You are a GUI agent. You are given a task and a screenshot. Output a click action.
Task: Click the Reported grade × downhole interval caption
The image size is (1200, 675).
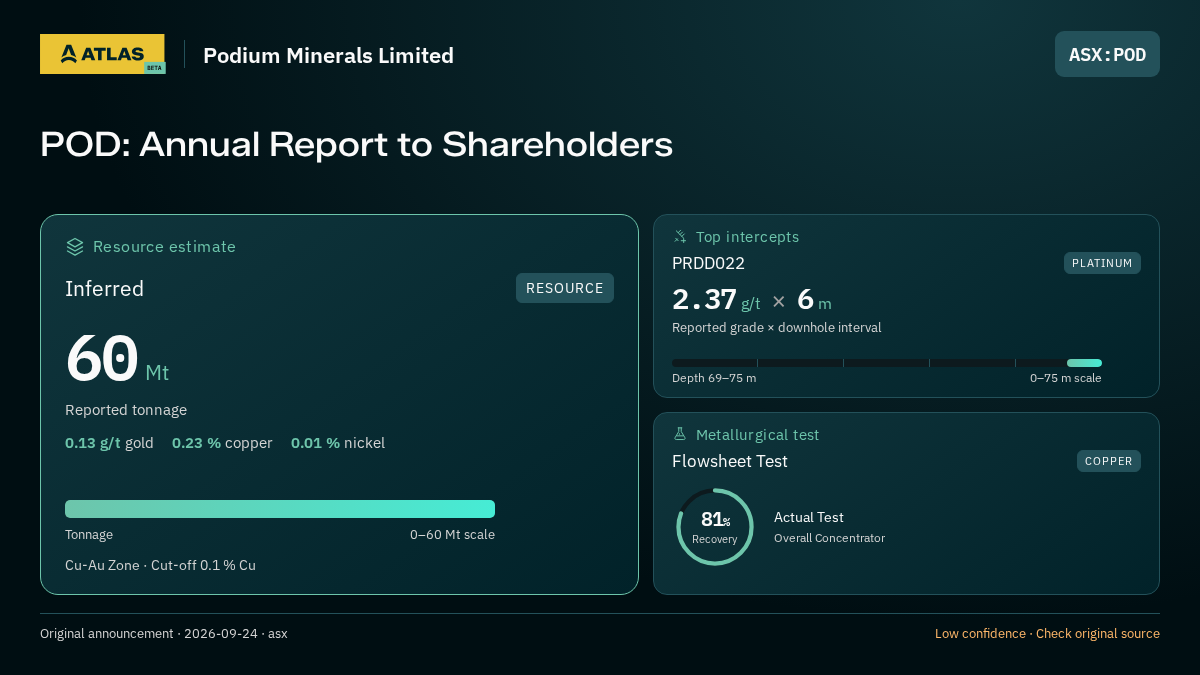[x=776, y=328]
